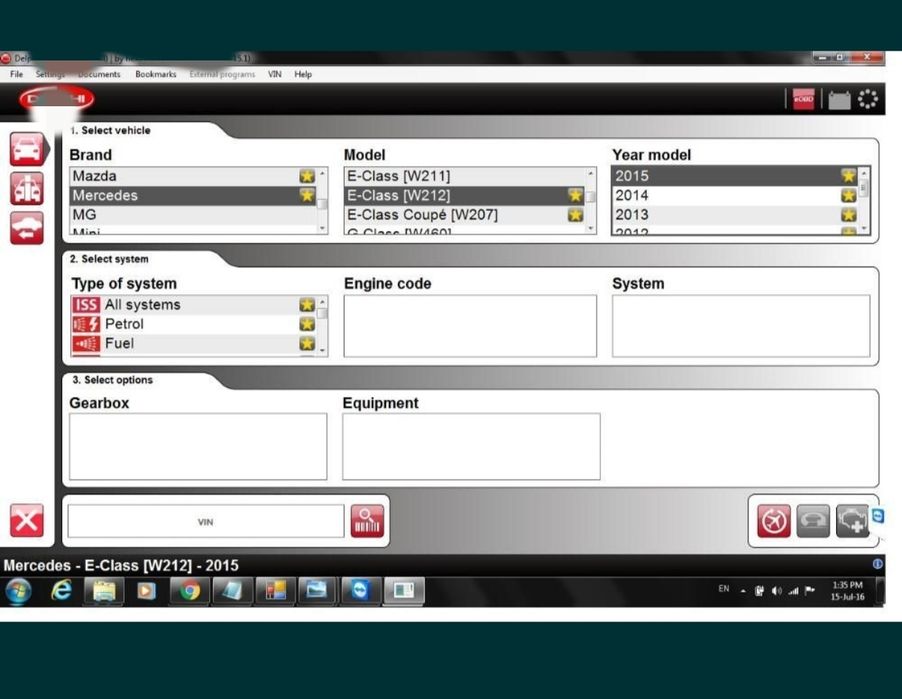Image resolution: width=902 pixels, height=699 pixels.
Task: Select year model 2014
Action: click(x=735, y=196)
